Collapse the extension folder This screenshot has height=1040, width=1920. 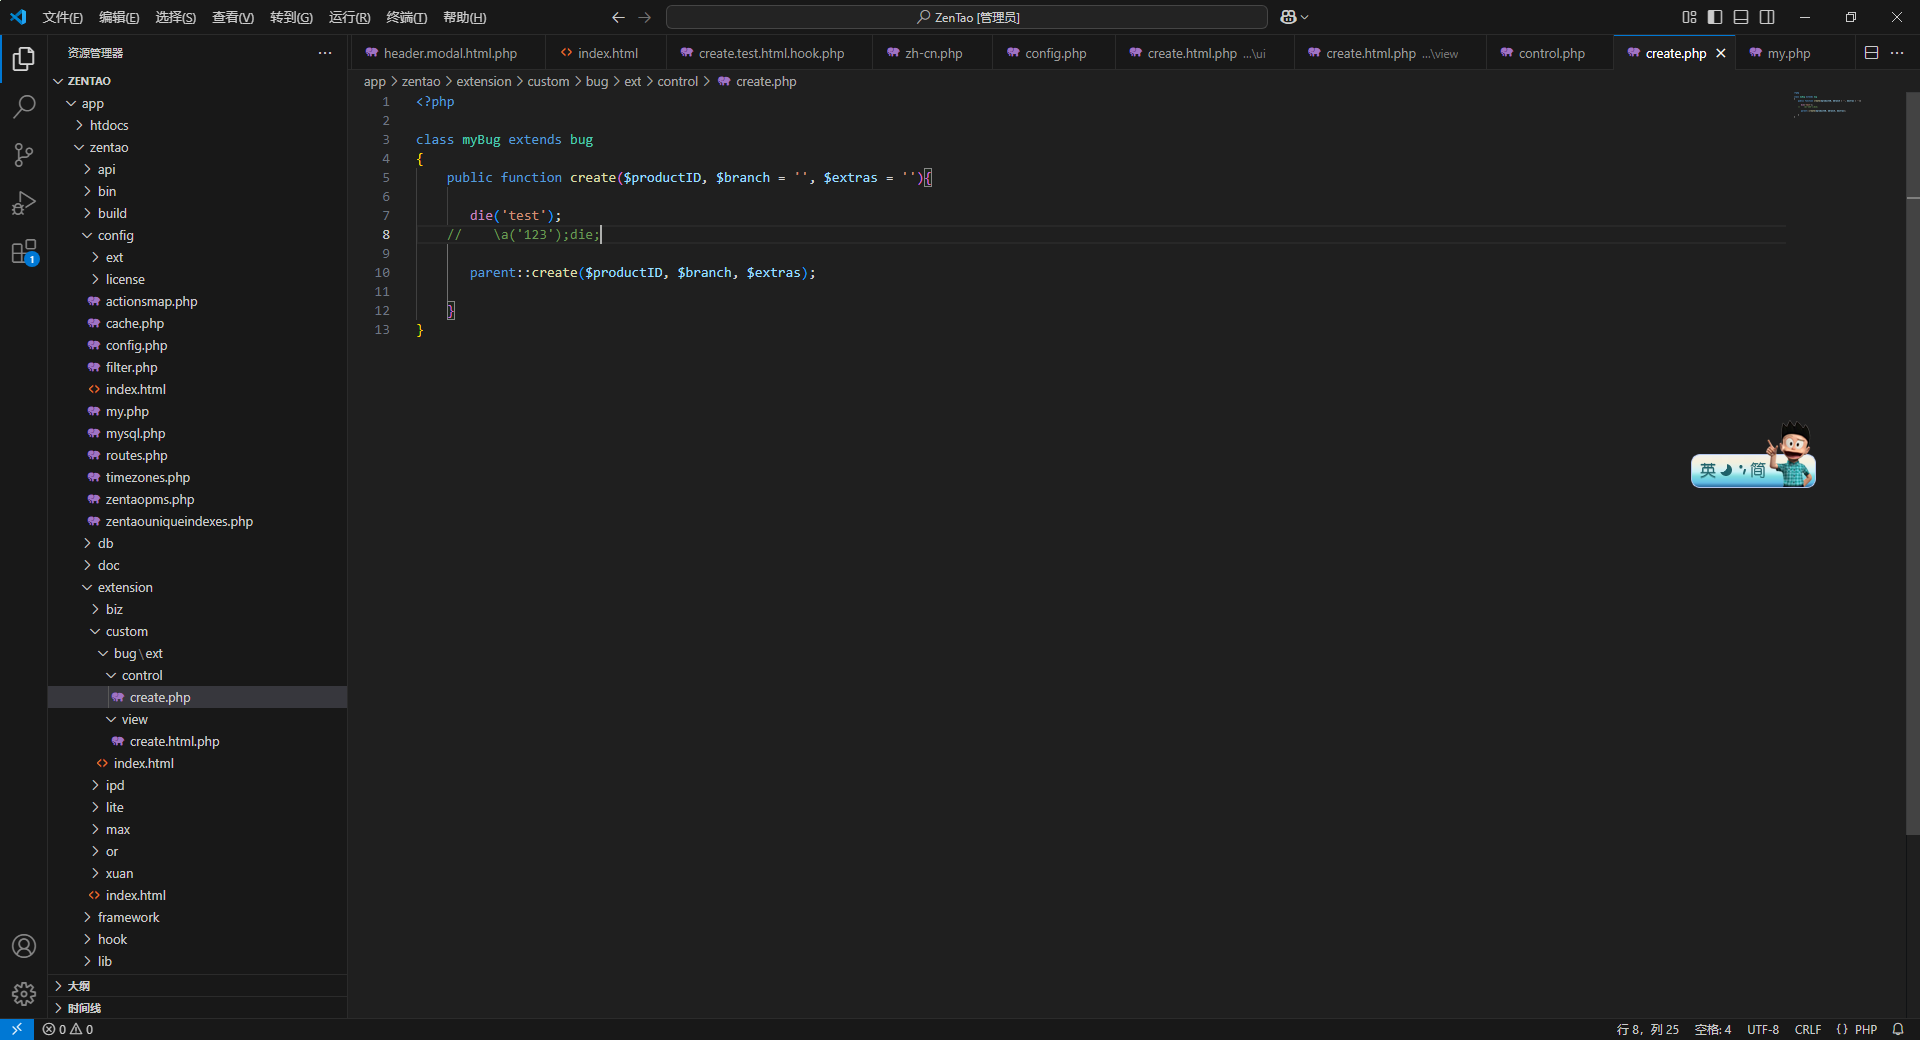pyautogui.click(x=125, y=587)
